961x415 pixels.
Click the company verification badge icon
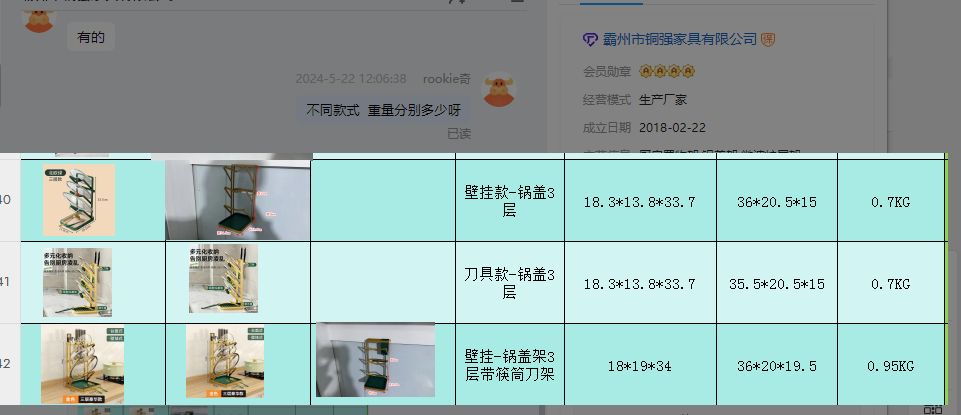pos(590,40)
